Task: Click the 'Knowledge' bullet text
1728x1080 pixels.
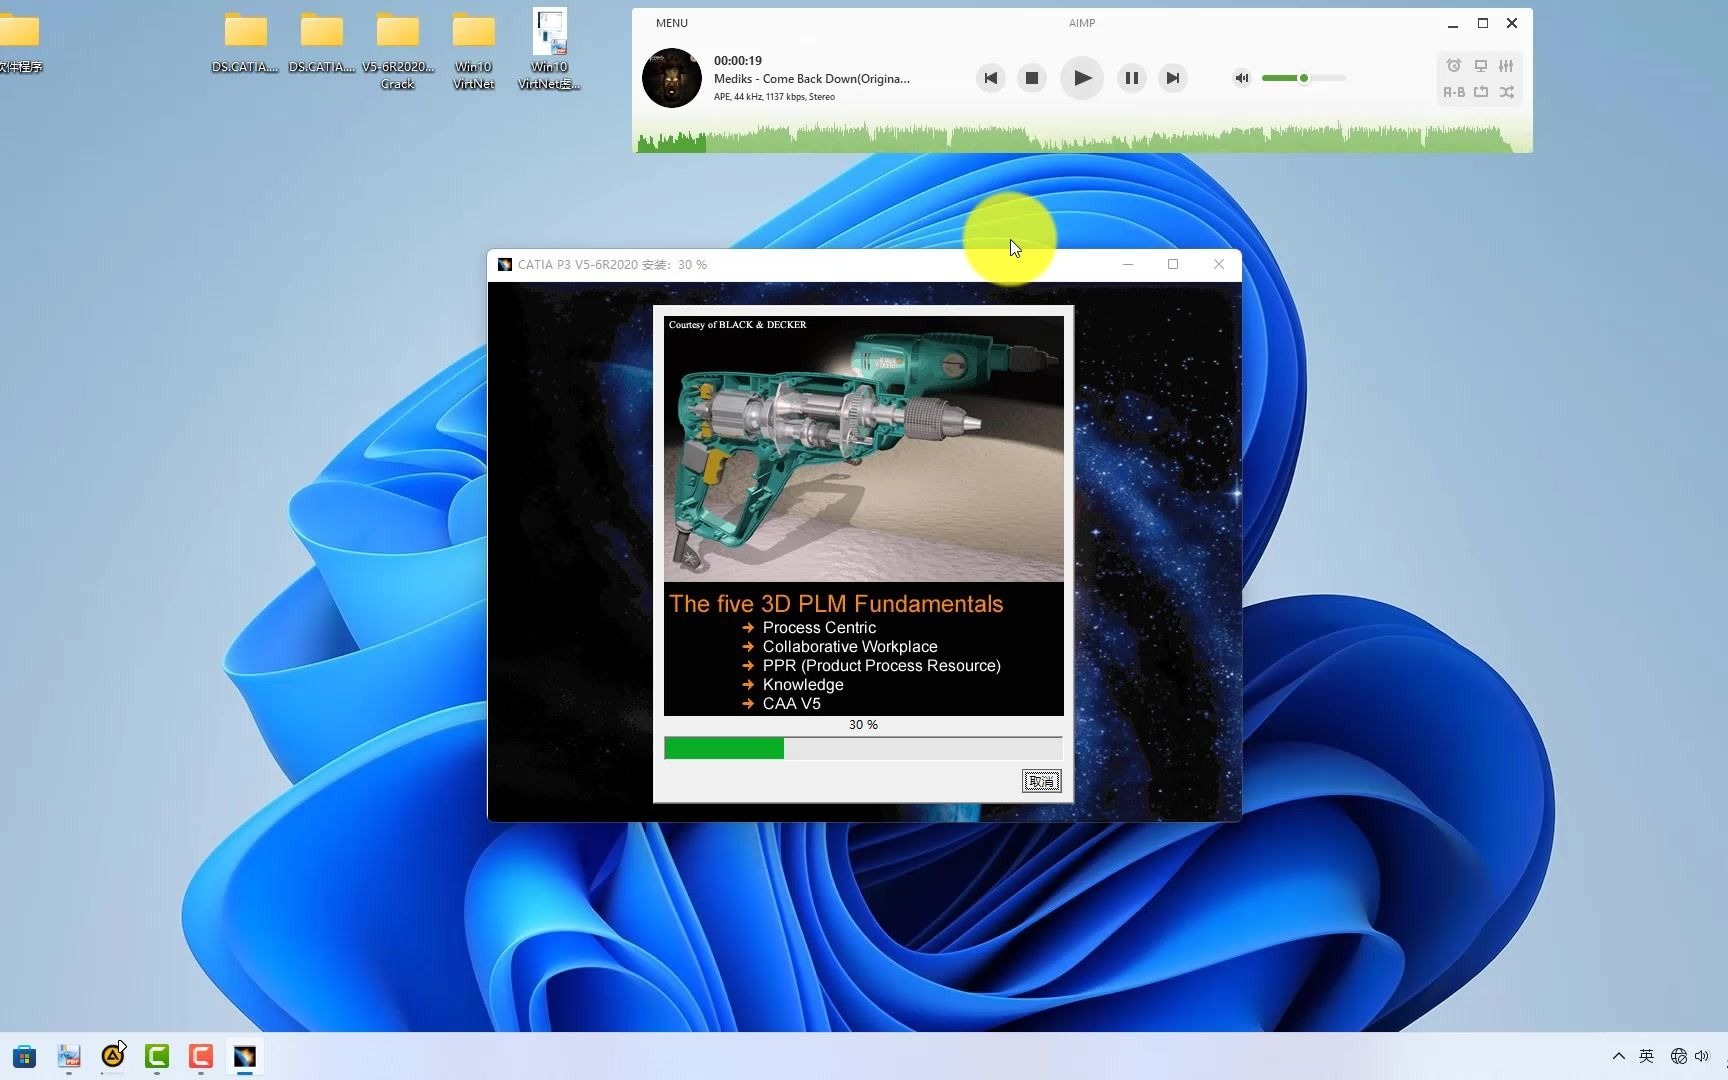Action: [x=803, y=685]
